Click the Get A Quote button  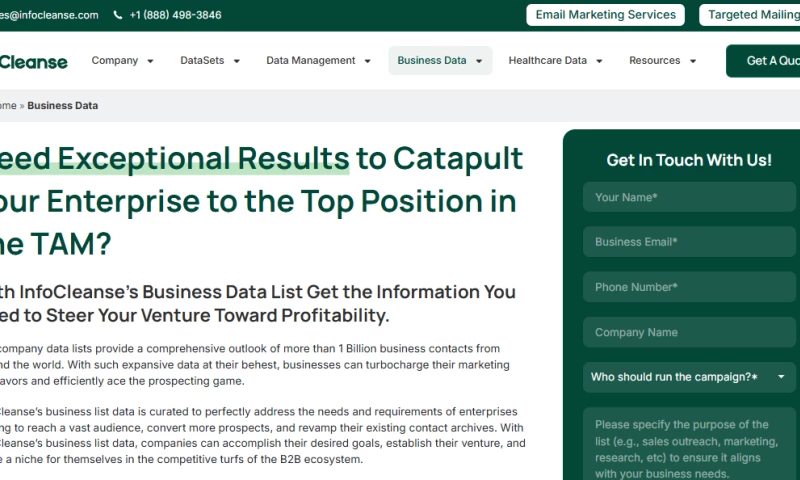tap(763, 61)
